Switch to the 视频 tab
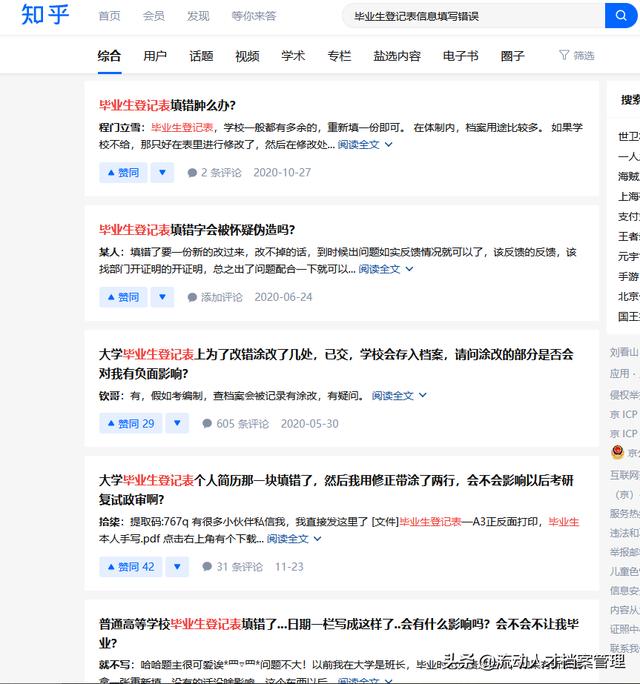Image resolution: width=640 pixels, height=684 pixels. [x=247, y=56]
